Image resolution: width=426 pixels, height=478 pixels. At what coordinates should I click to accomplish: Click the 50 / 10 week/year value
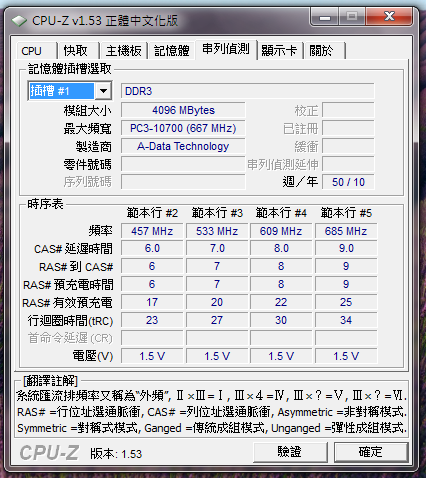point(348,182)
